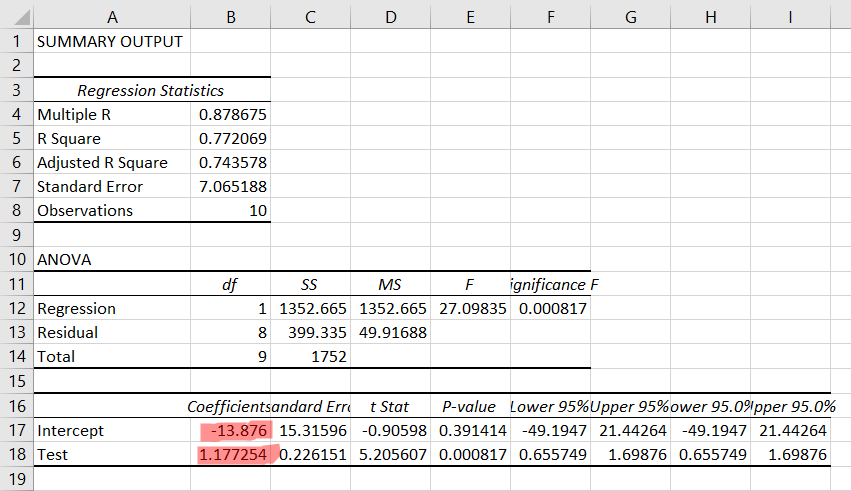Select the ANOVA label cell
This screenshot has height=491, width=851.
pyautogui.click(x=110, y=259)
